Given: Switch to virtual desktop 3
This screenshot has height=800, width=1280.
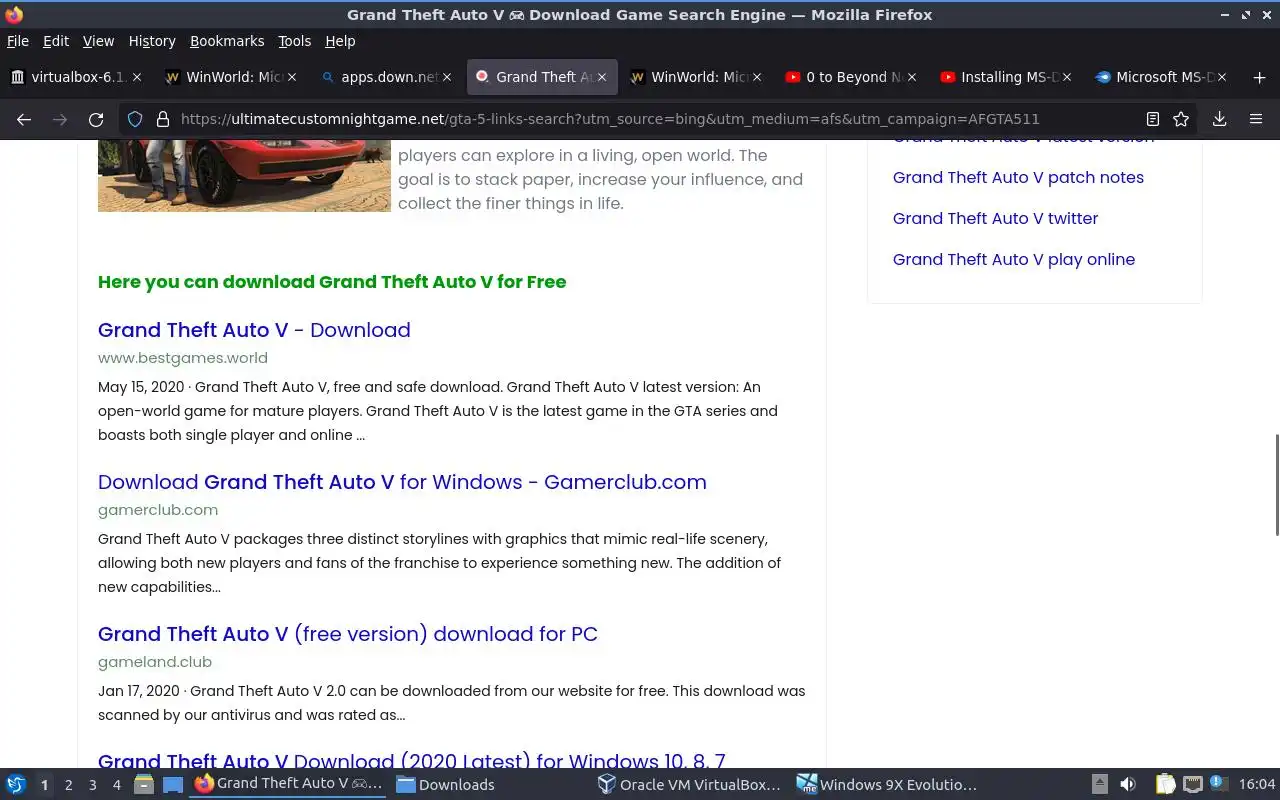Looking at the screenshot, I should pyautogui.click(x=92, y=785).
